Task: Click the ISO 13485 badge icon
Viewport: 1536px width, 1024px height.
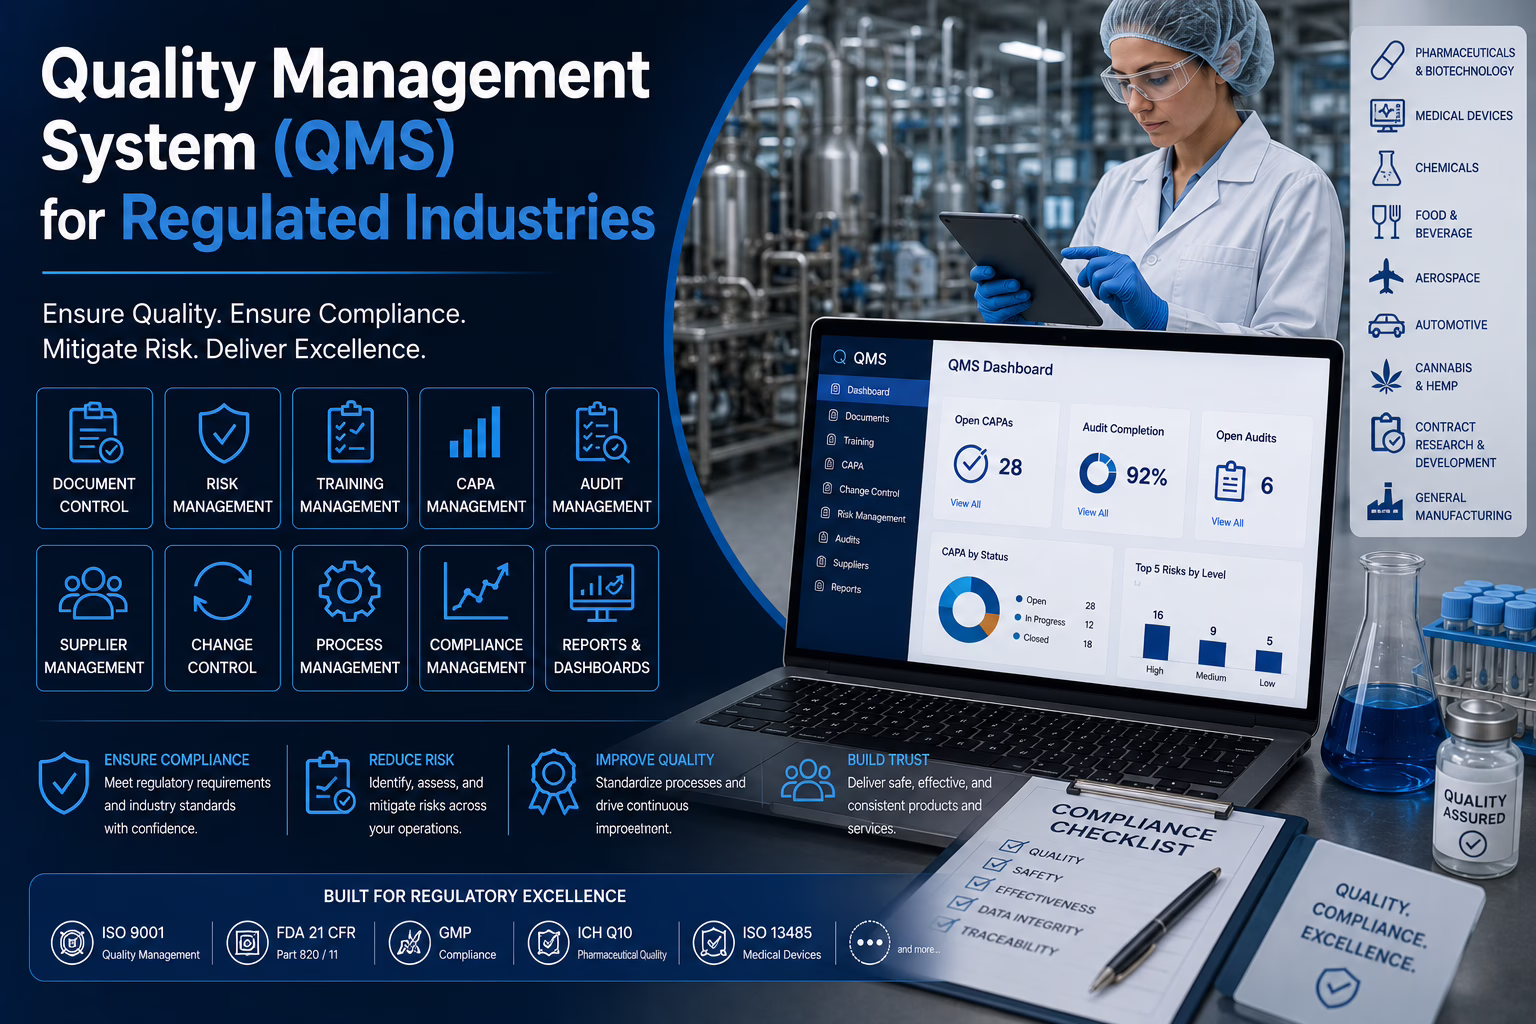Action: [714, 942]
